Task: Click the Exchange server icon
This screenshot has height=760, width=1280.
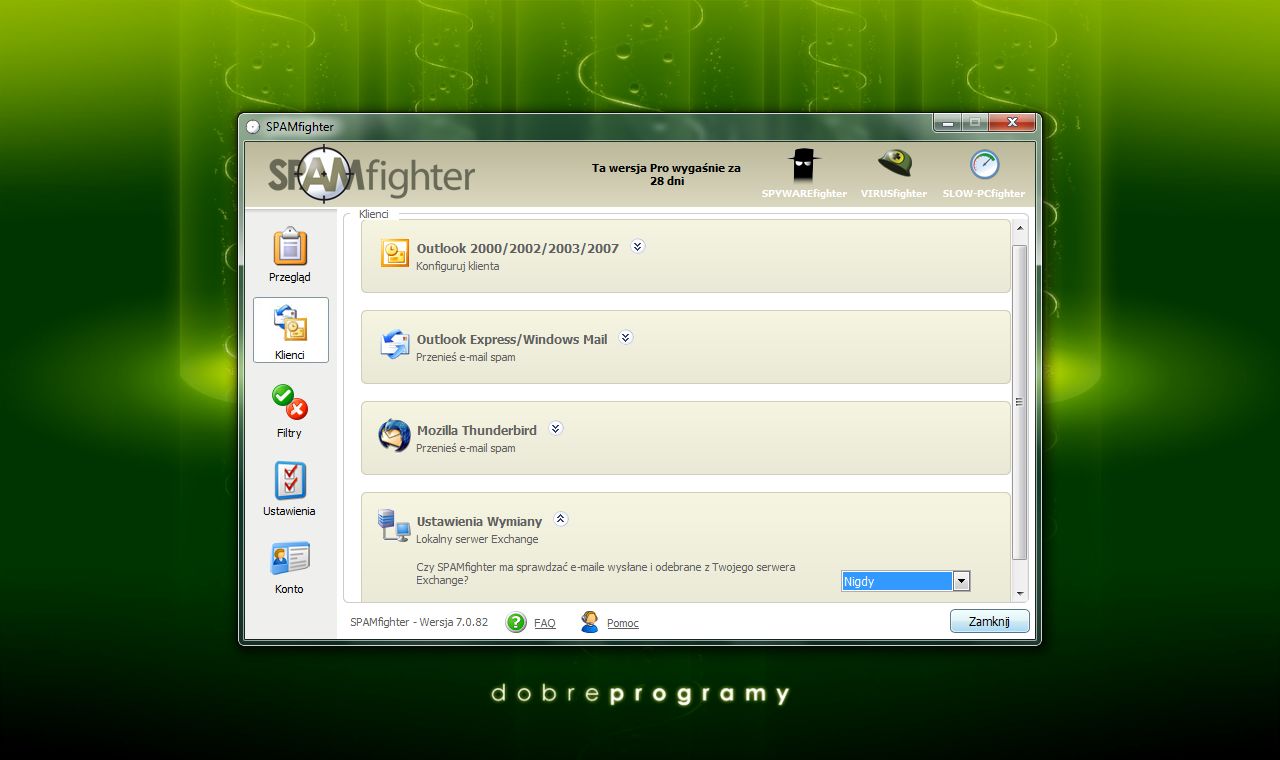Action: 394,526
